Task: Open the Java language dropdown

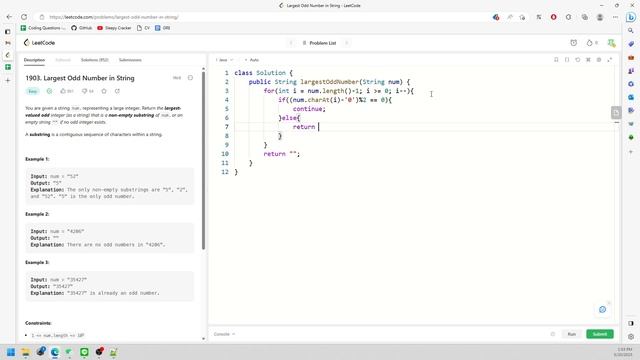Action: point(224,60)
